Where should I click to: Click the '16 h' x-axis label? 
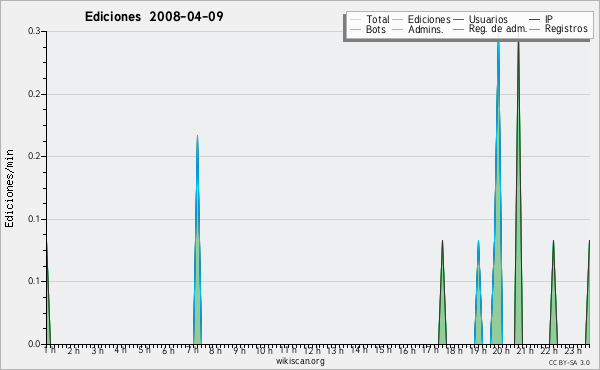(x=407, y=350)
